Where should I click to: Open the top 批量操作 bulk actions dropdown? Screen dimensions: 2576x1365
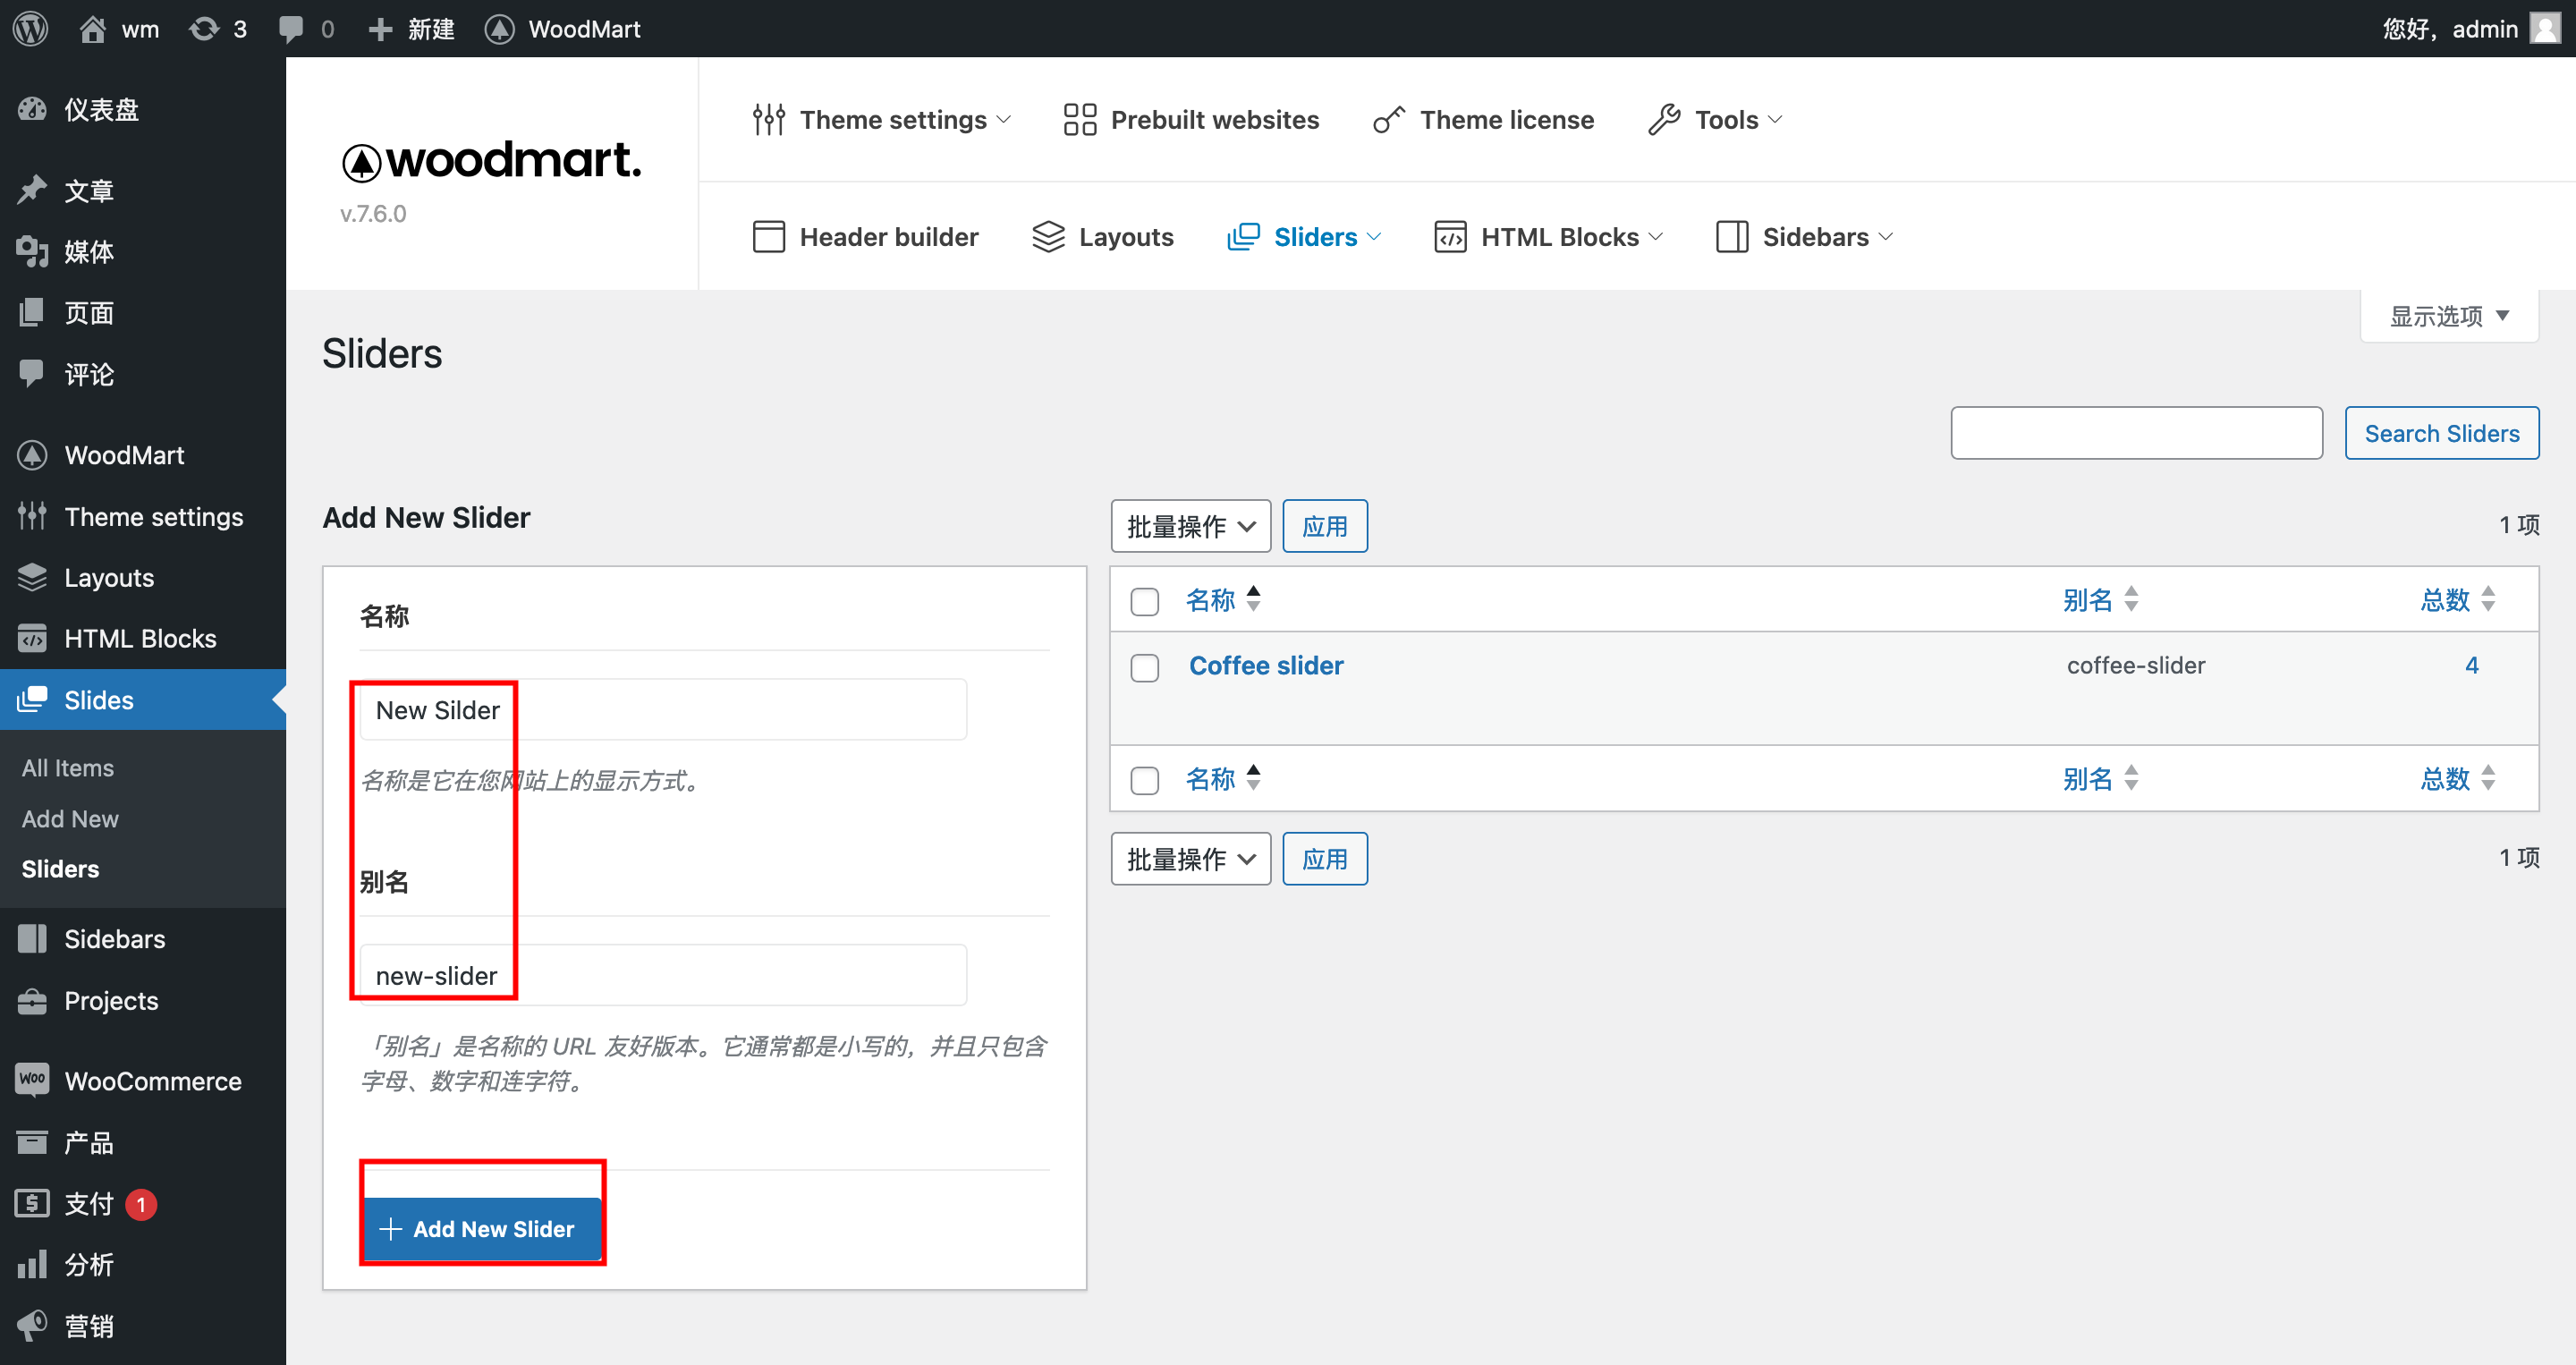coord(1190,526)
